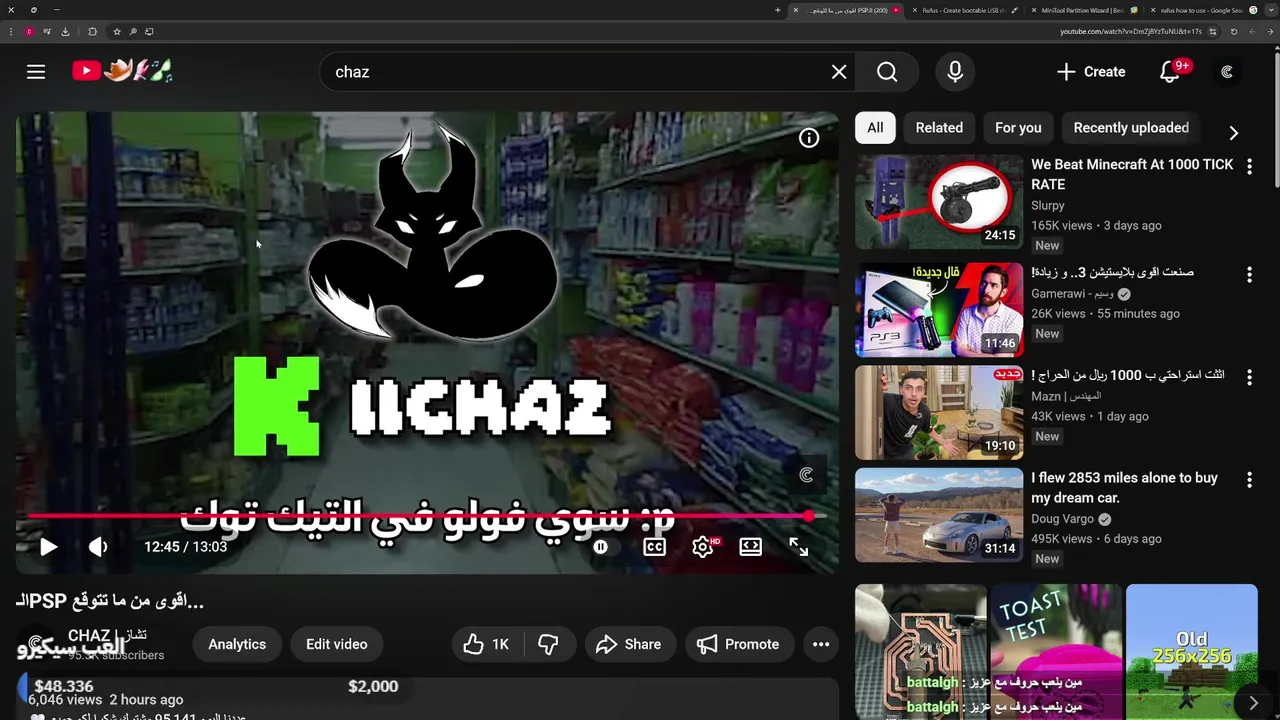Play the video
The height and width of the screenshot is (720, 1280).
tap(48, 547)
